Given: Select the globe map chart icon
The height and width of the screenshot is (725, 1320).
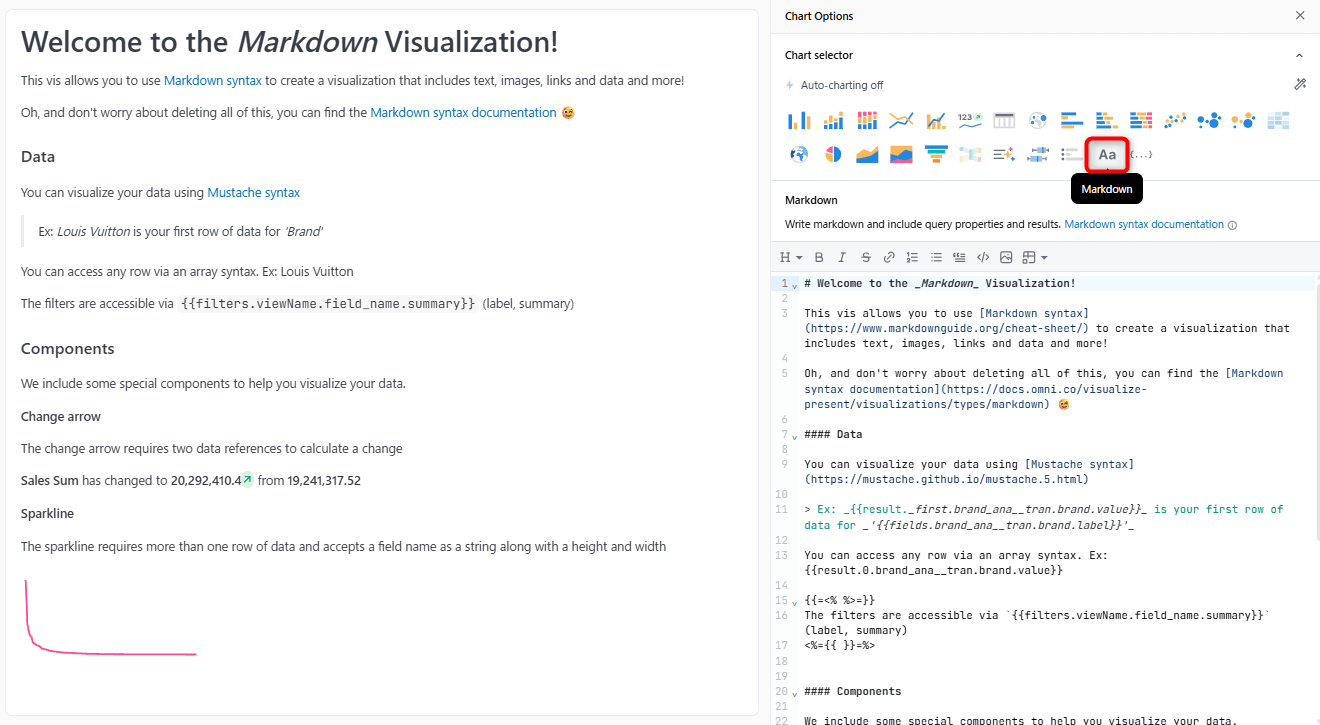Looking at the screenshot, I should [x=799, y=155].
